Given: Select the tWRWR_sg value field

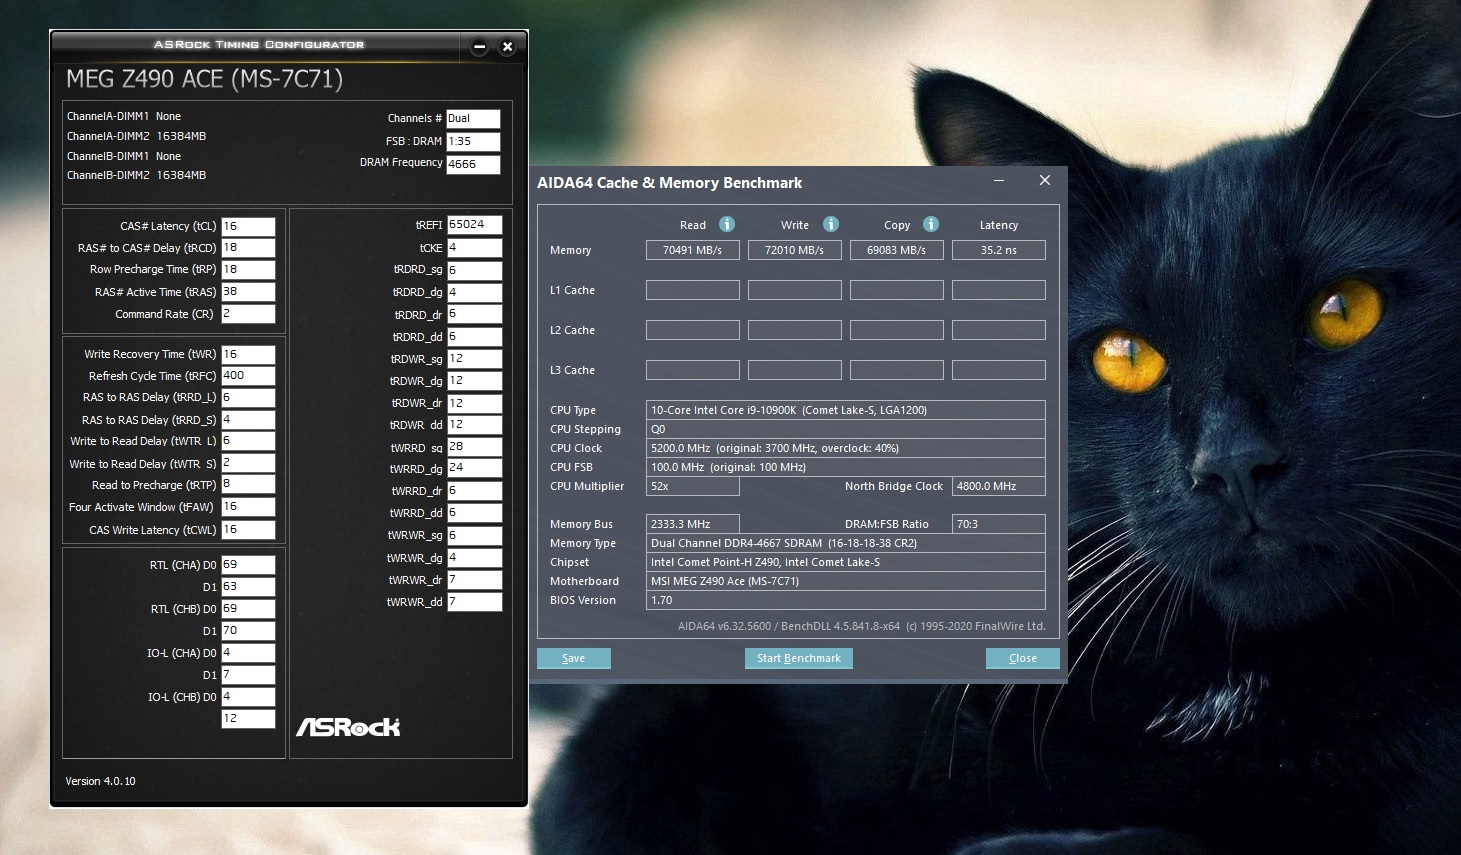Looking at the screenshot, I should tap(474, 535).
